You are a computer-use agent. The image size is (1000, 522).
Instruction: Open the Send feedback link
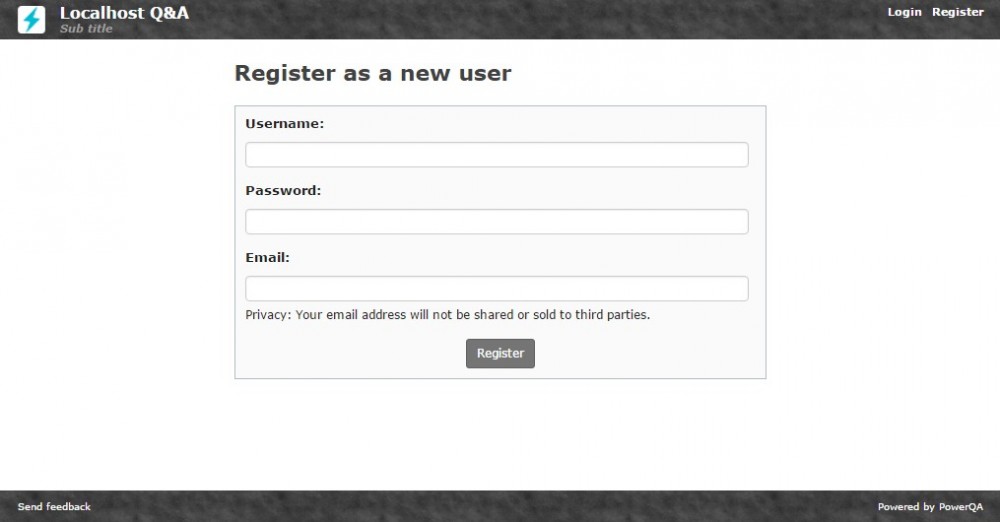(x=54, y=507)
